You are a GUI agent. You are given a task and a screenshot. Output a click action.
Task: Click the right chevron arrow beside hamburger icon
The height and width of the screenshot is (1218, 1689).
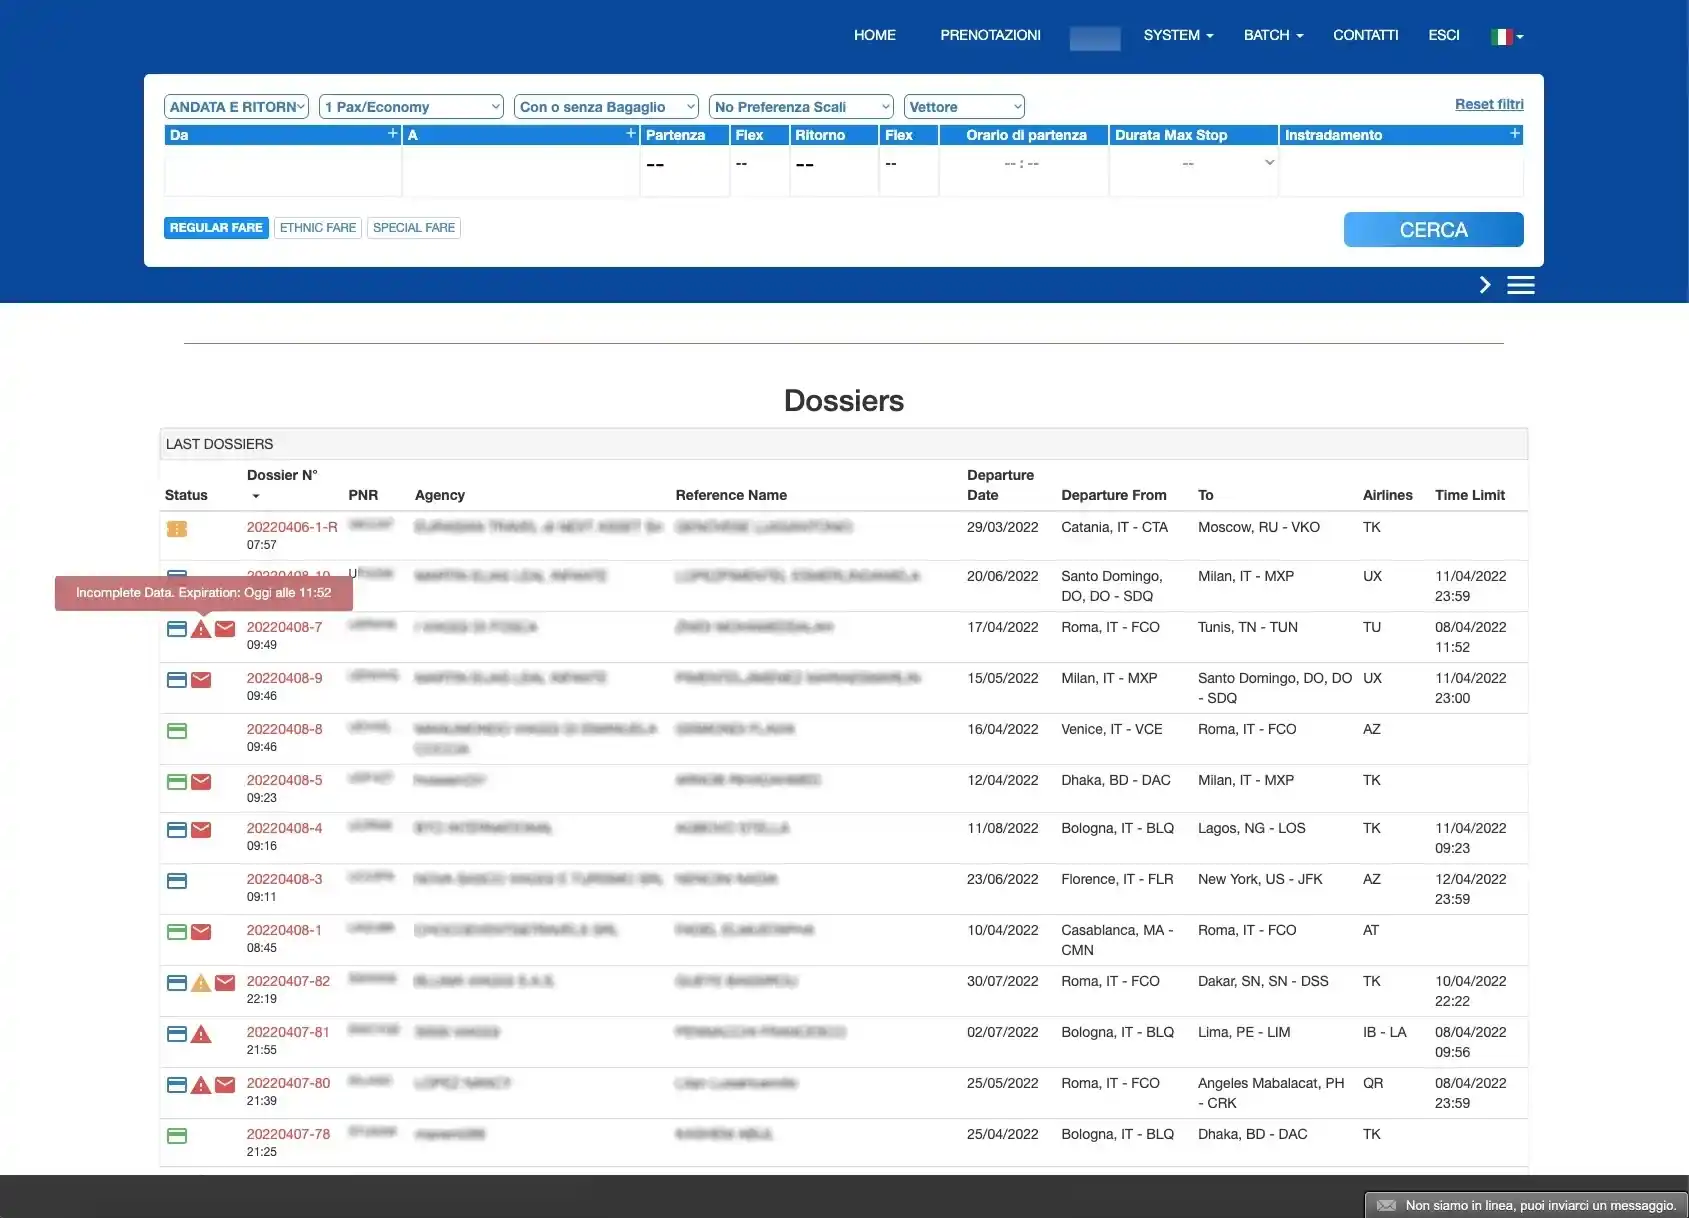[x=1485, y=285]
